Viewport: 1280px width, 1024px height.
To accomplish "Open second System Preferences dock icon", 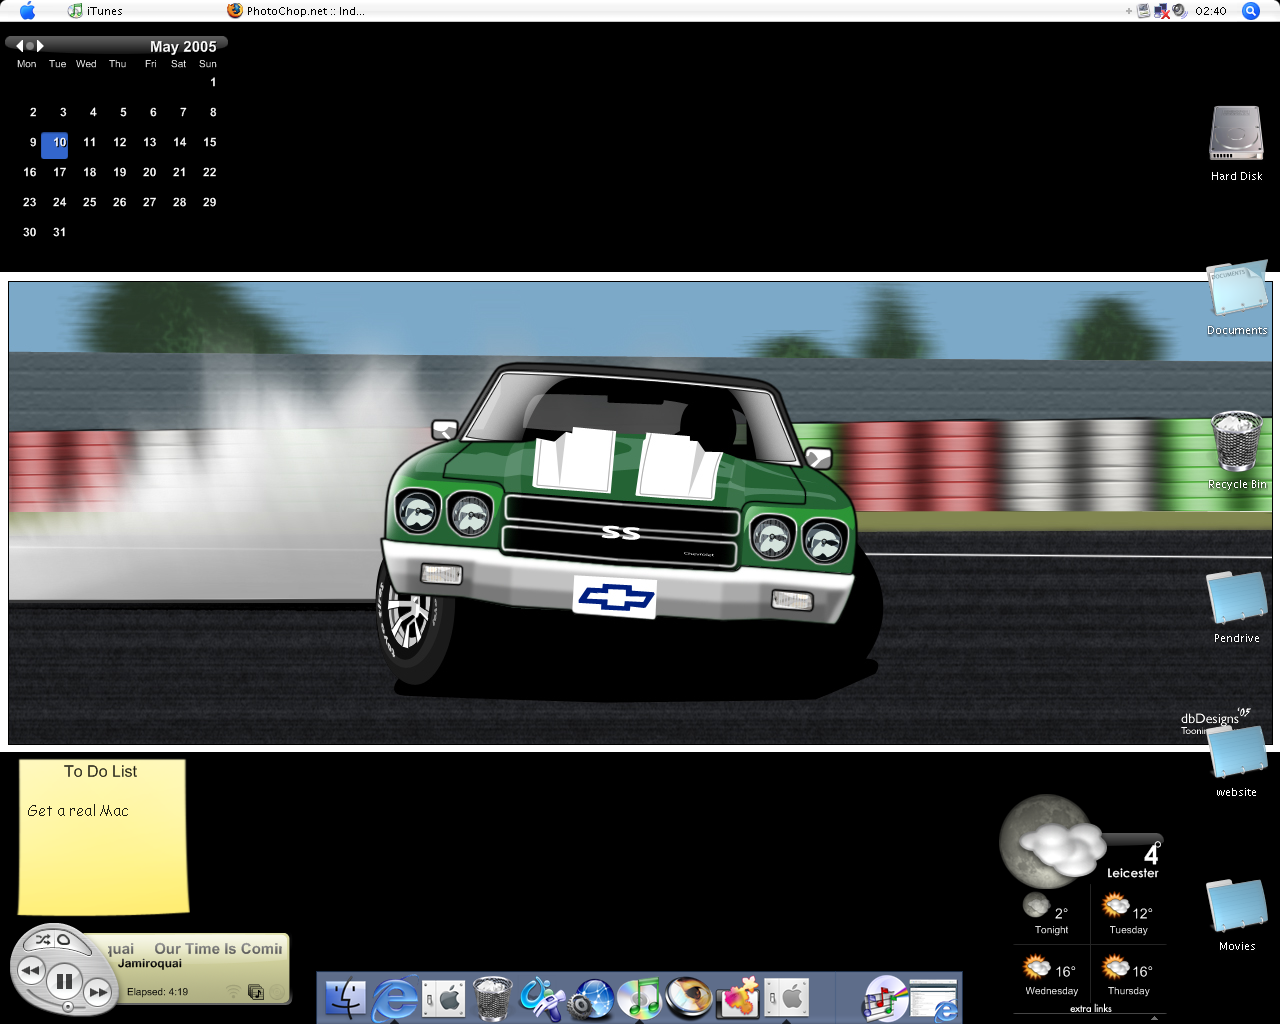I will pos(787,998).
